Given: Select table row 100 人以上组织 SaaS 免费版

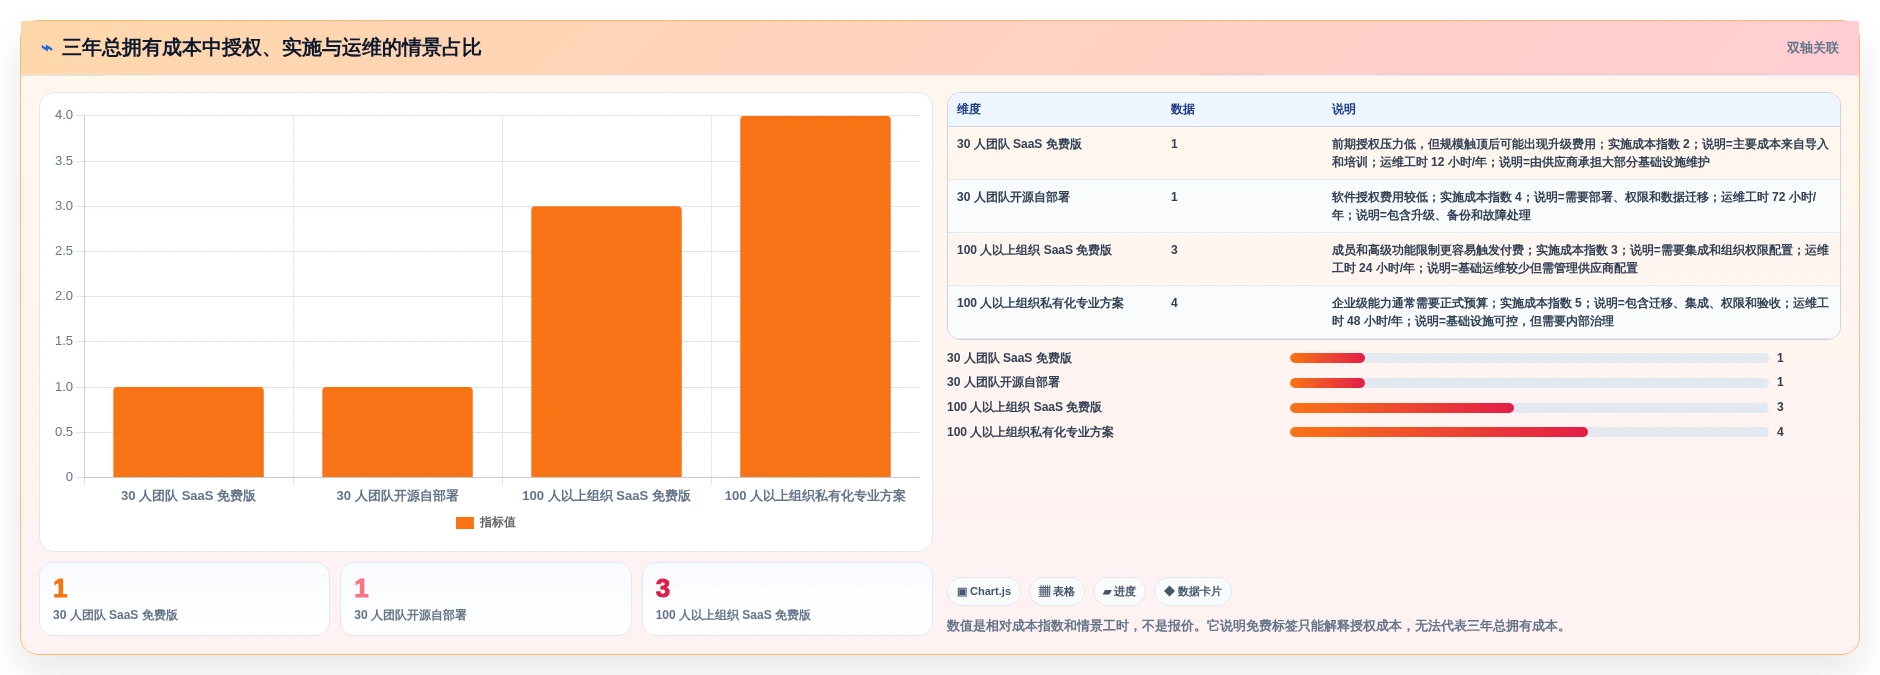Looking at the screenshot, I should [x=1393, y=259].
